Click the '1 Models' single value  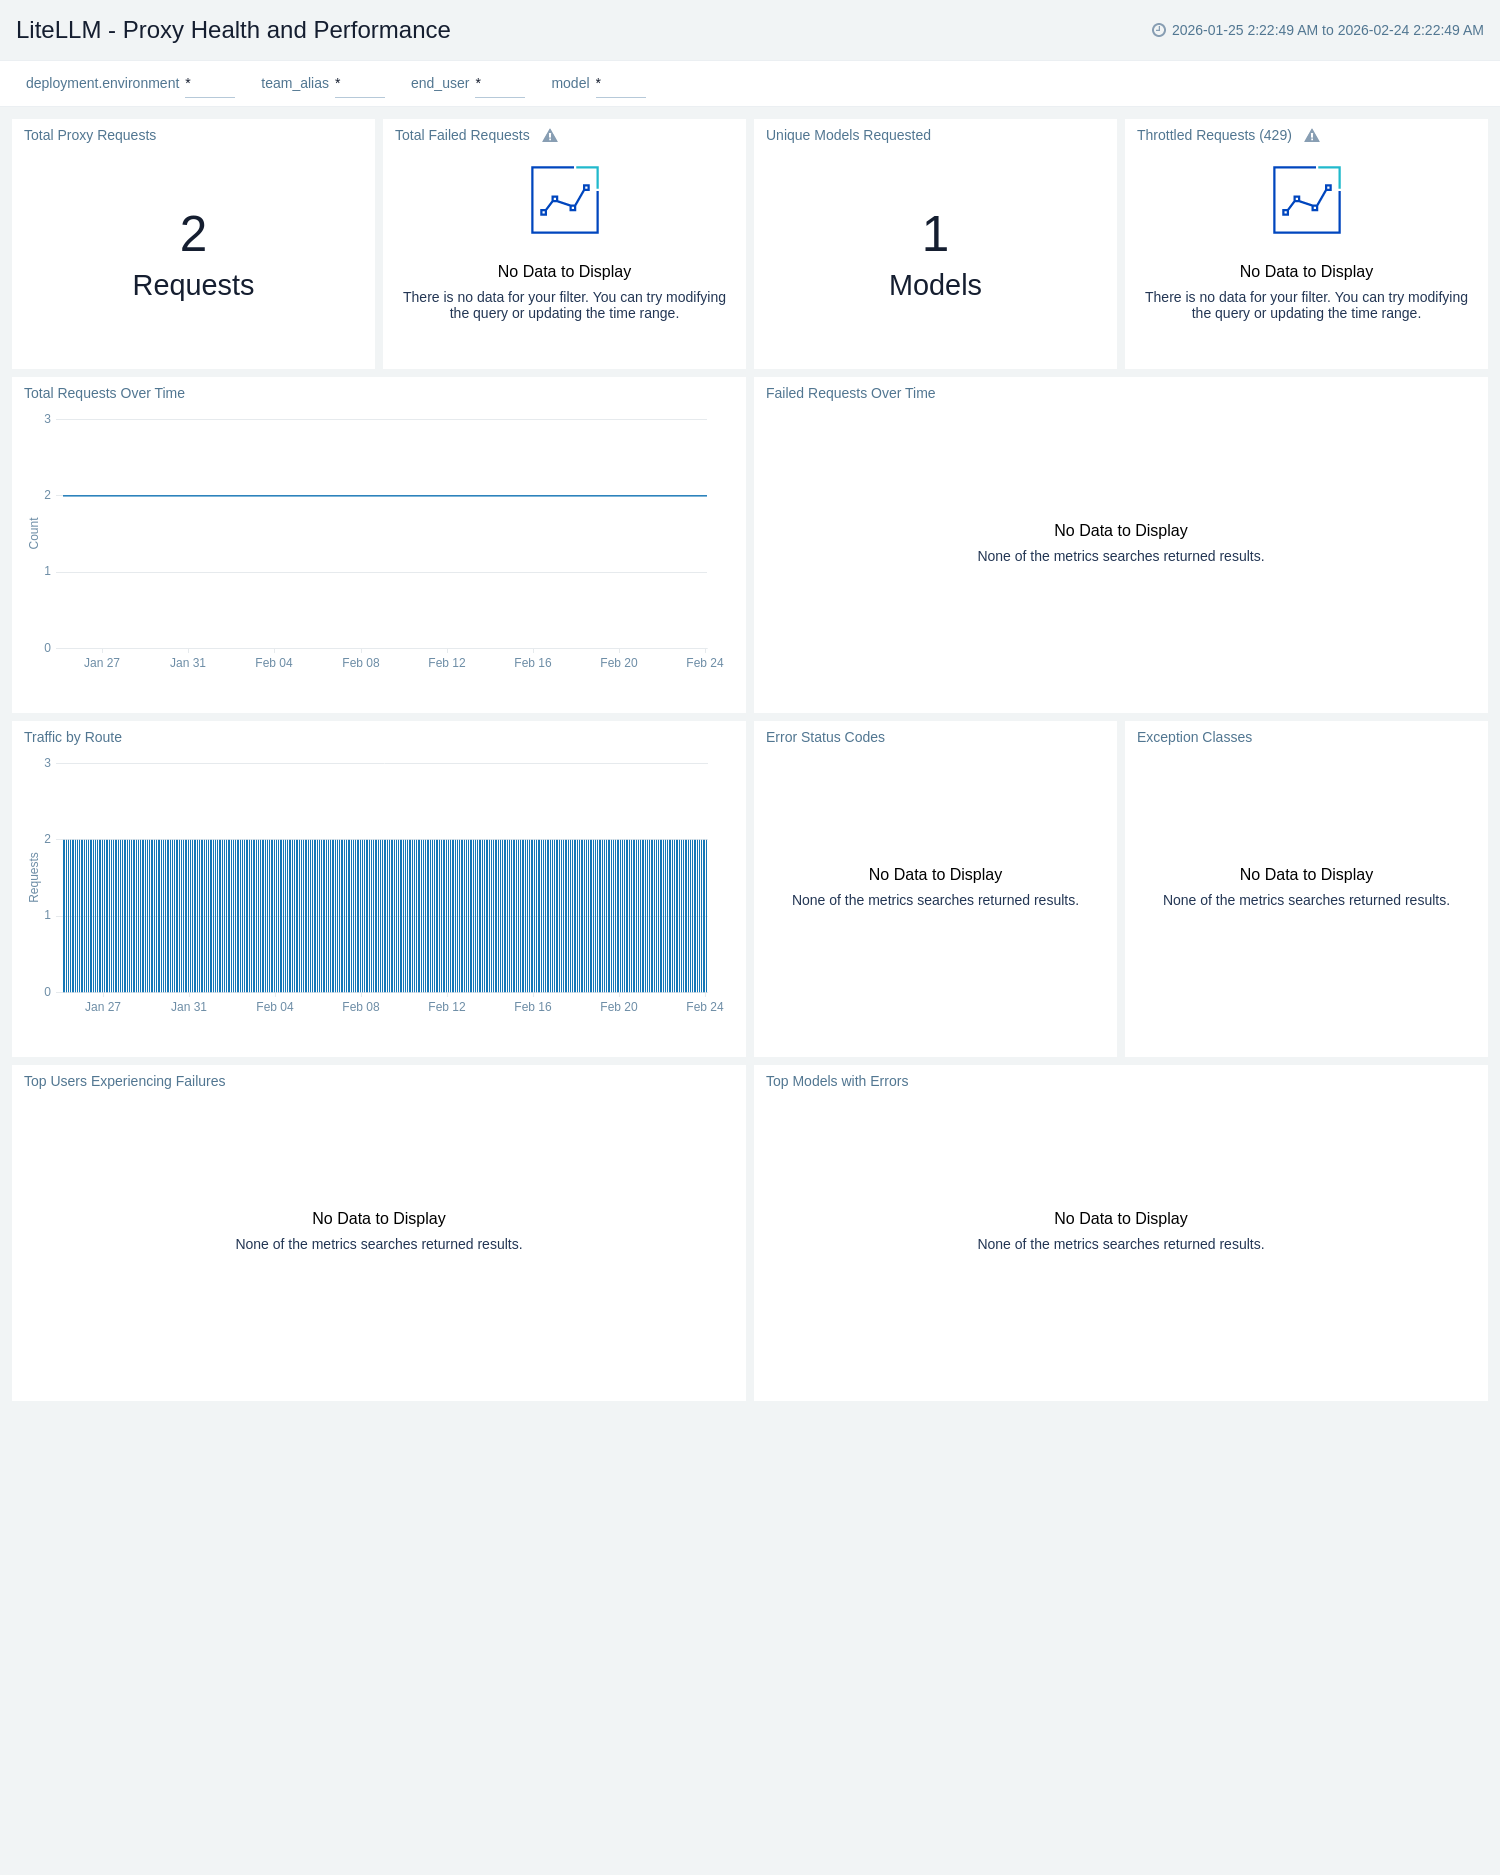(935, 256)
